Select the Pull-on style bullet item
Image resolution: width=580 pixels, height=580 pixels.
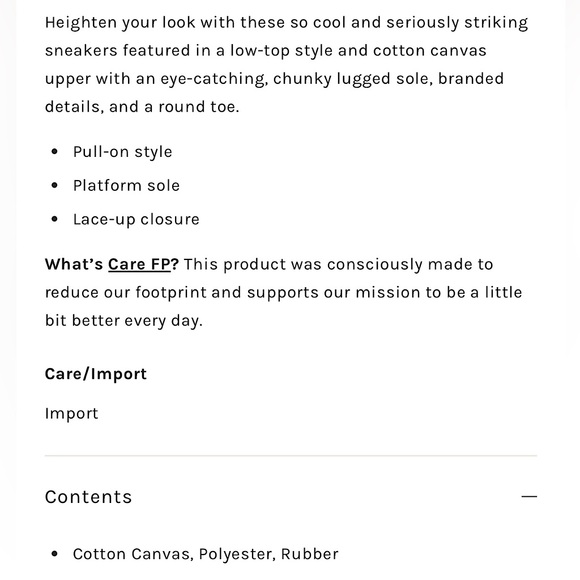[x=122, y=152]
